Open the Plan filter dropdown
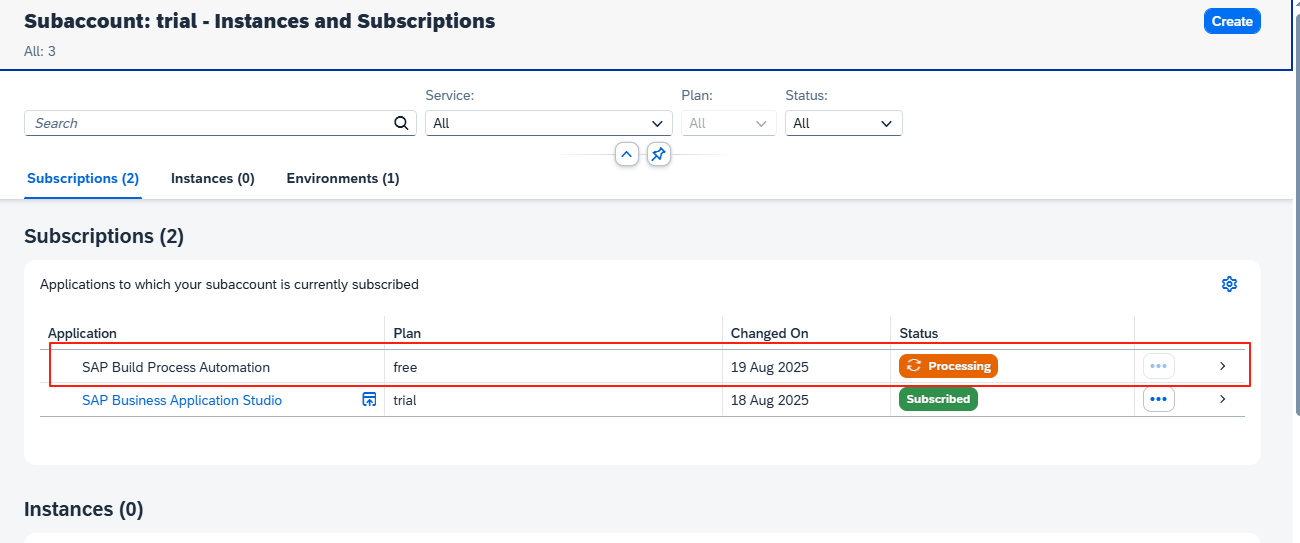This screenshot has width=1300, height=543. [728, 123]
